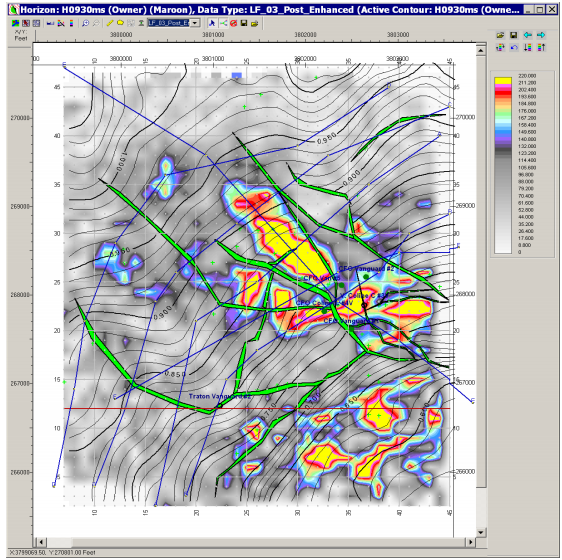Select the blue arrow pointer picking tool
The image size is (562, 560).
[x=212, y=23]
